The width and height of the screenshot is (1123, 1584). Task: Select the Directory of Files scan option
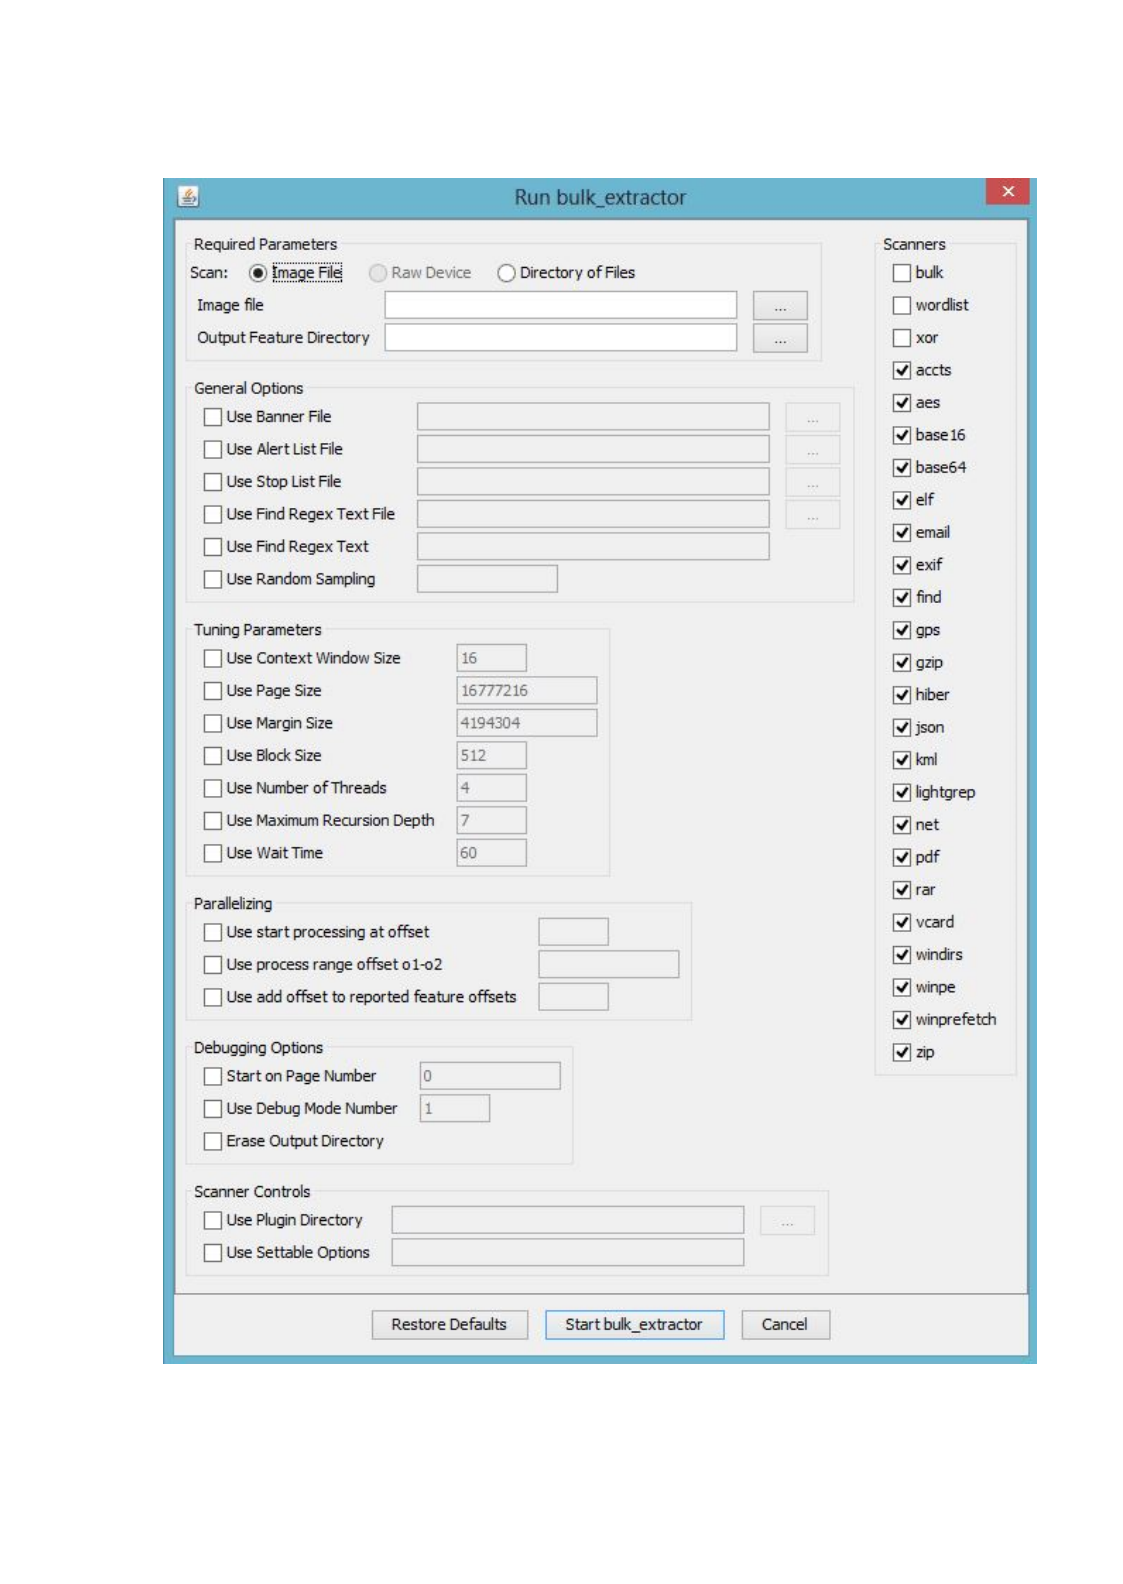point(506,273)
